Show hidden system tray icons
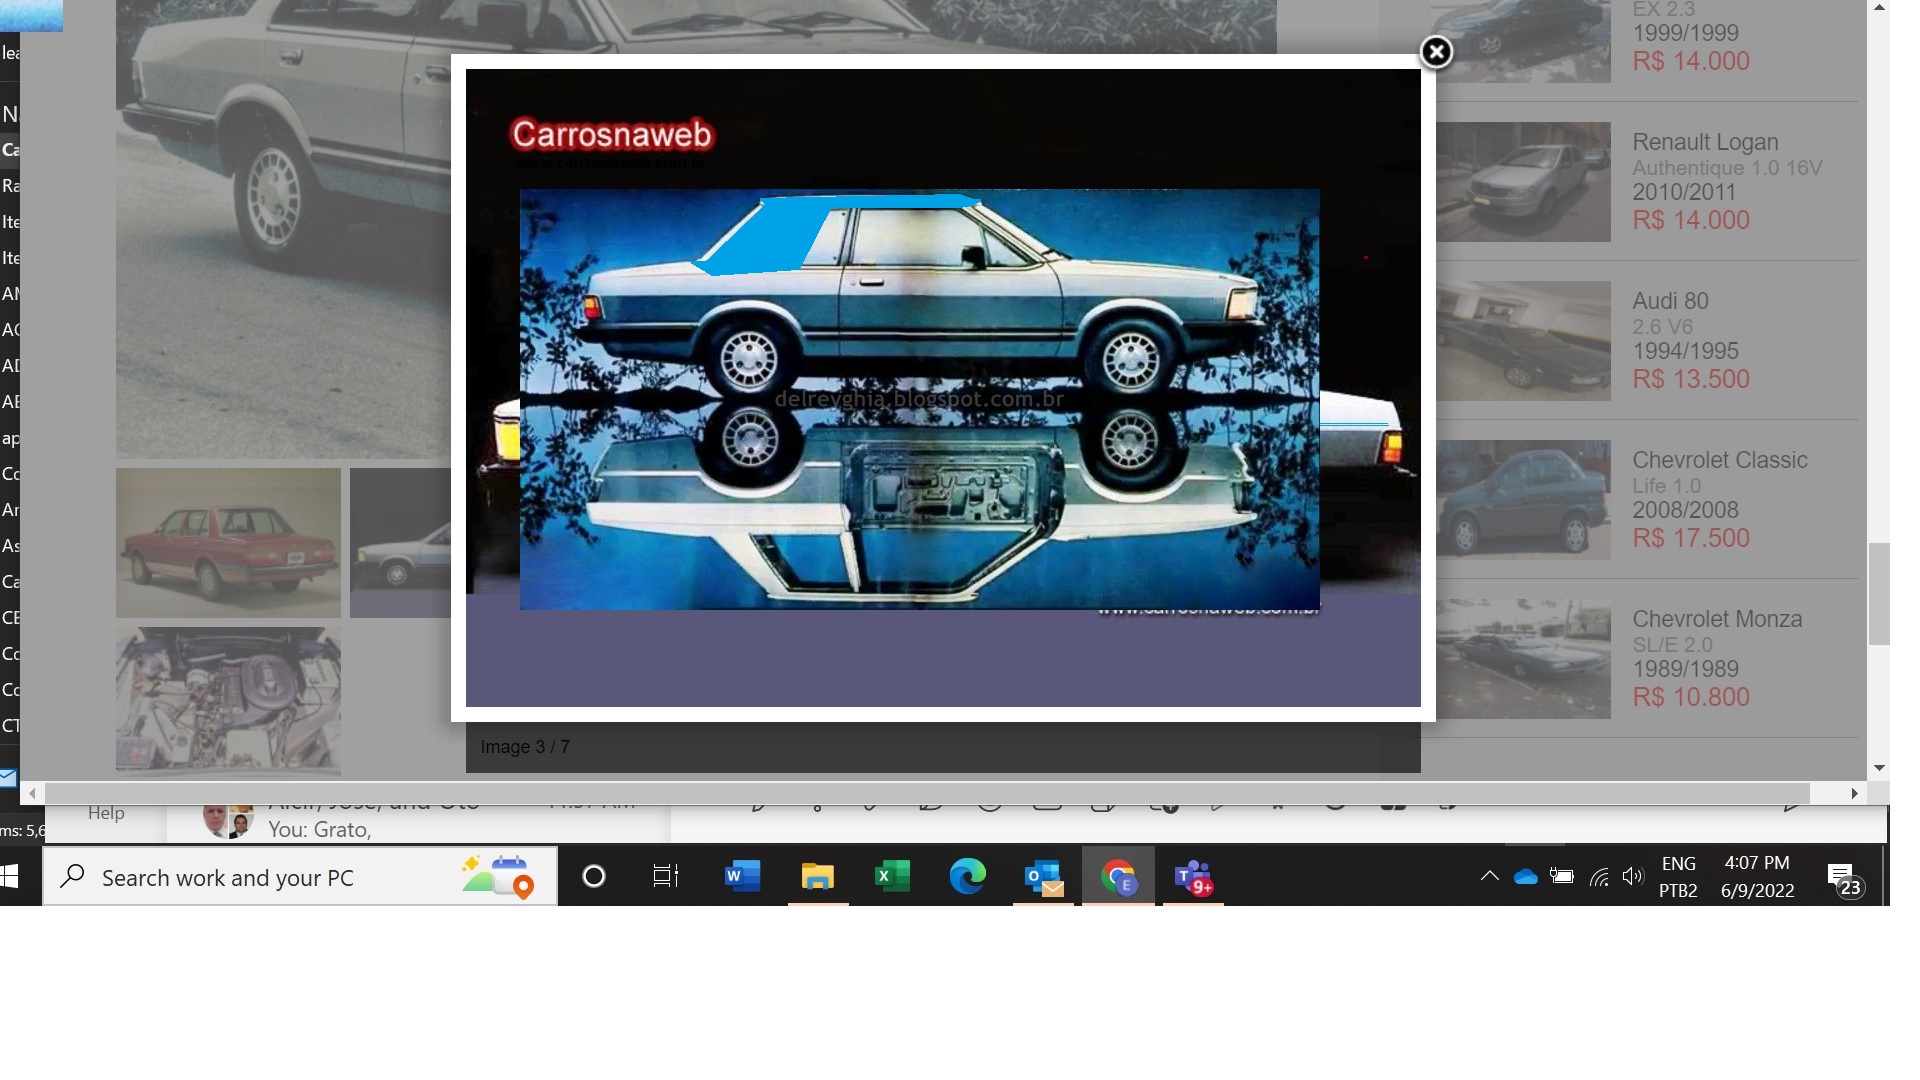1920x1080 pixels. click(1489, 877)
